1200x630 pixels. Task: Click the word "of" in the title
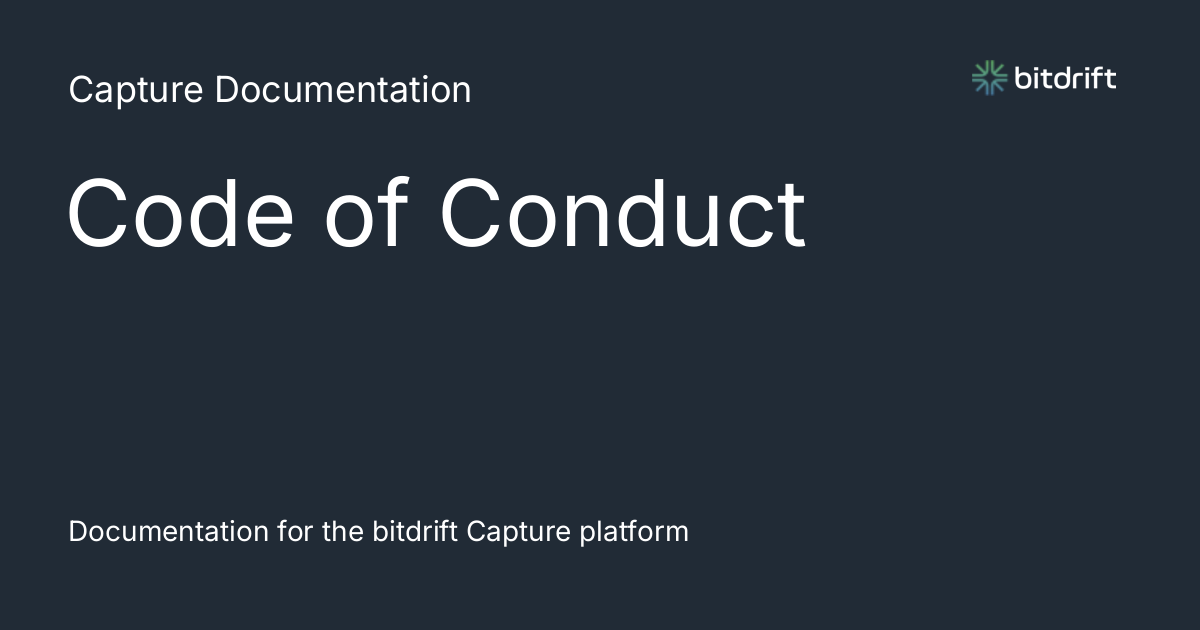point(365,214)
